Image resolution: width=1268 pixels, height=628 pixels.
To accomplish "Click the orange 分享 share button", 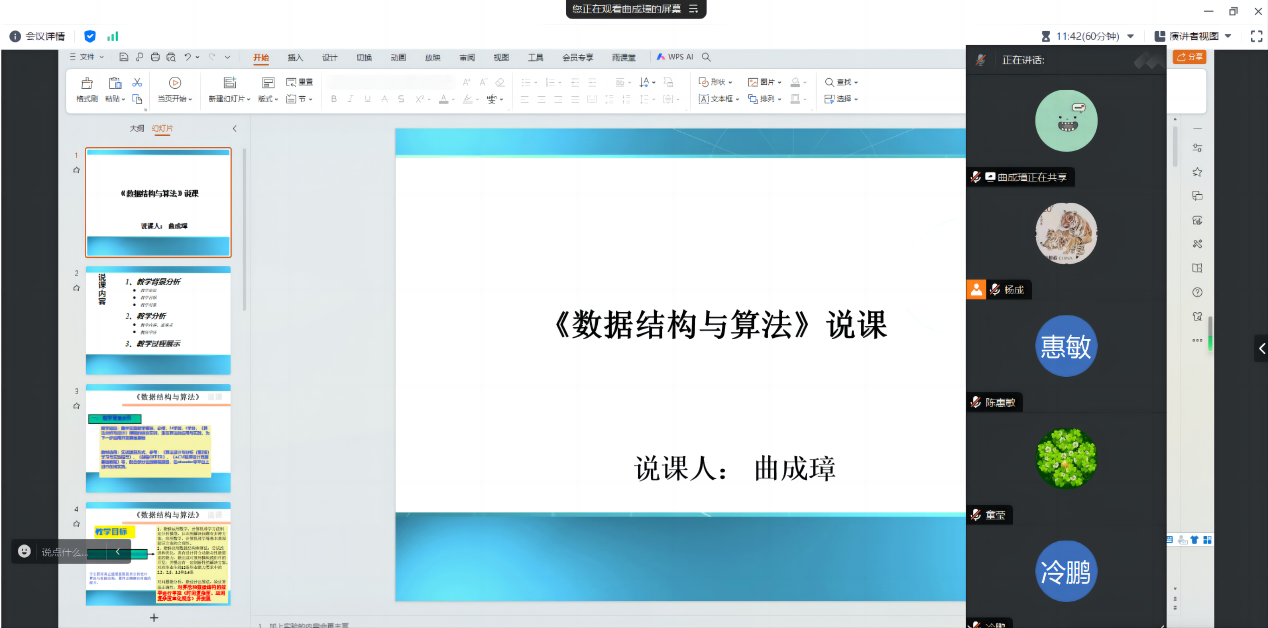I will 1189,57.
